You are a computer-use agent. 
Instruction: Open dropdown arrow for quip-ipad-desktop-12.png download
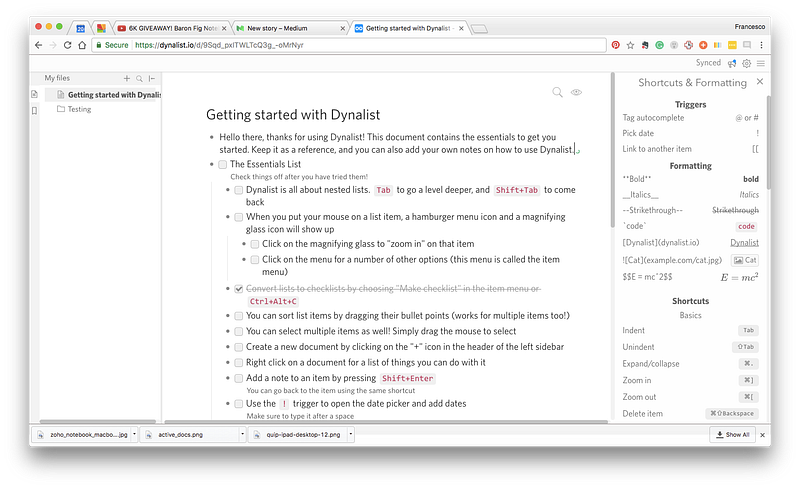[351, 434]
